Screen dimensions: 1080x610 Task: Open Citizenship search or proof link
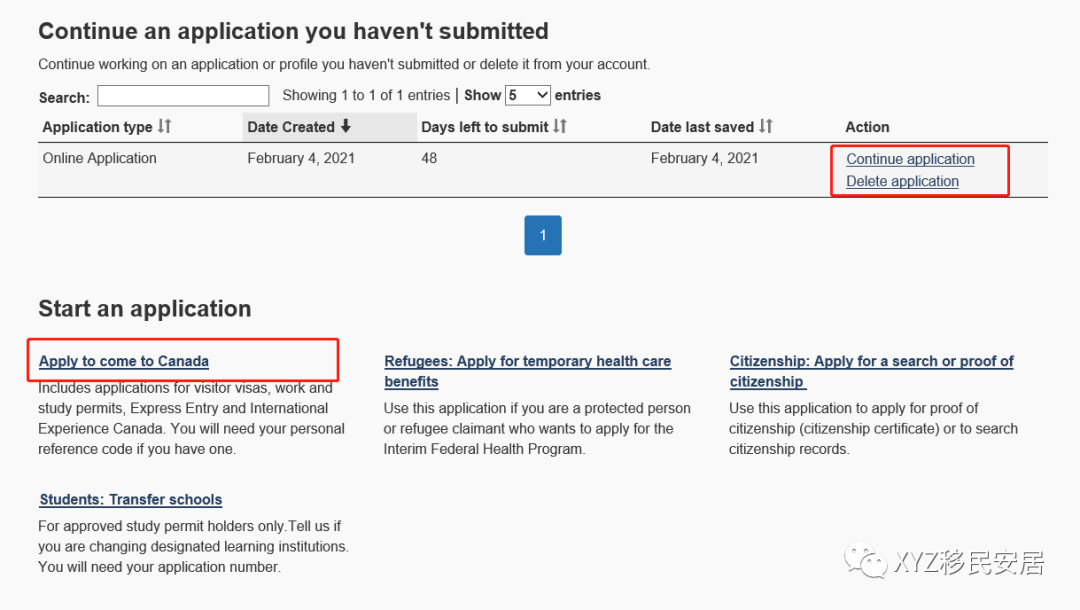tap(871, 361)
